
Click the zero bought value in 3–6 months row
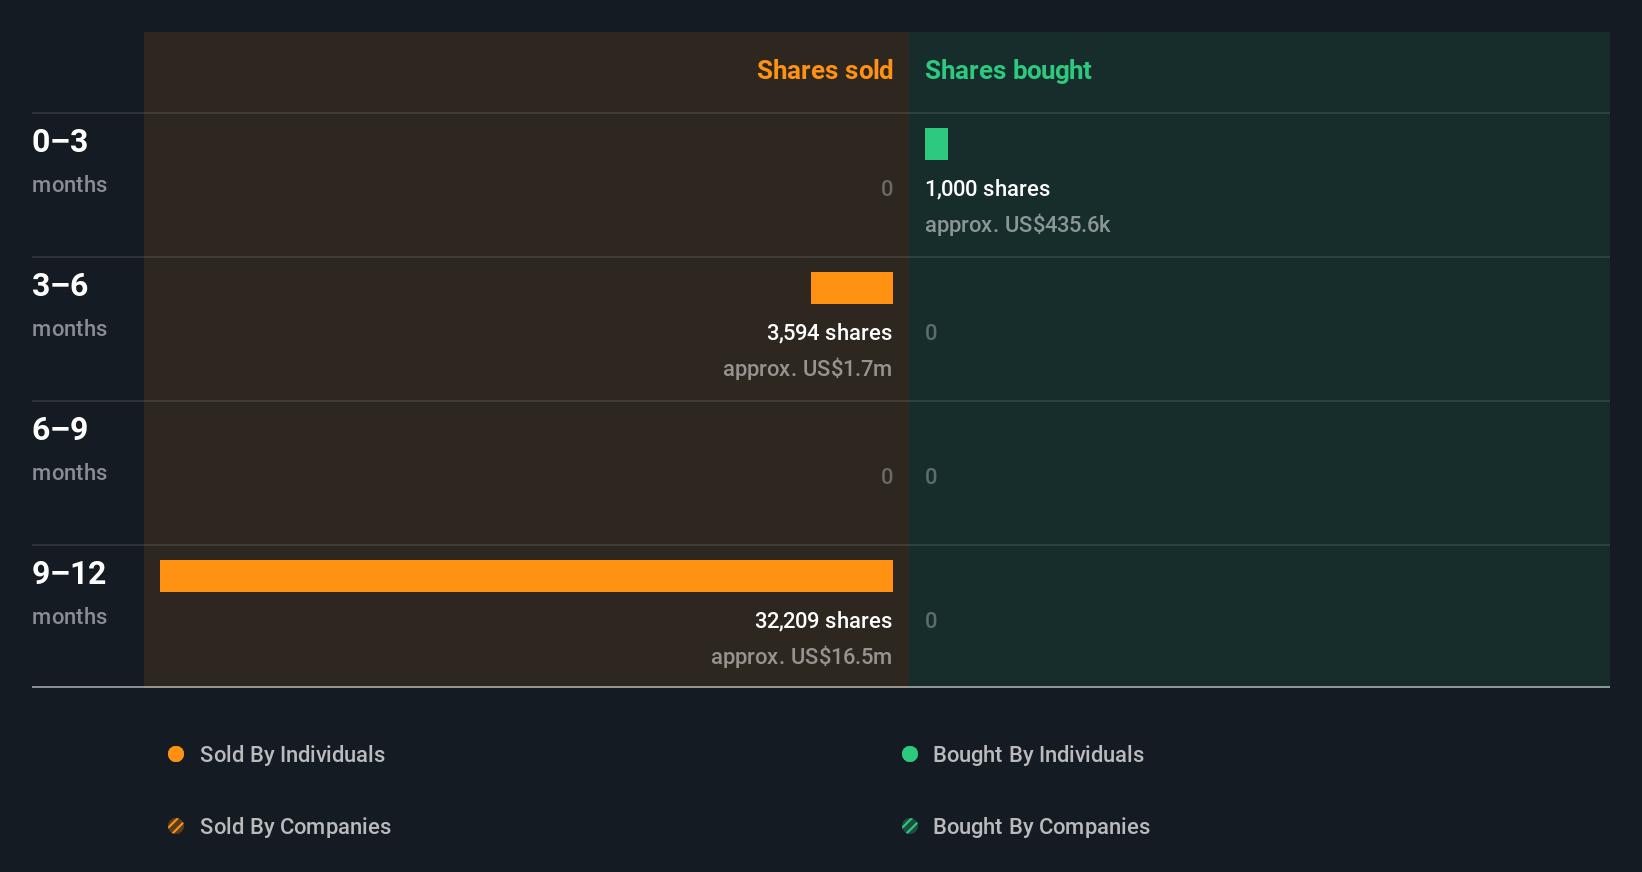931,333
